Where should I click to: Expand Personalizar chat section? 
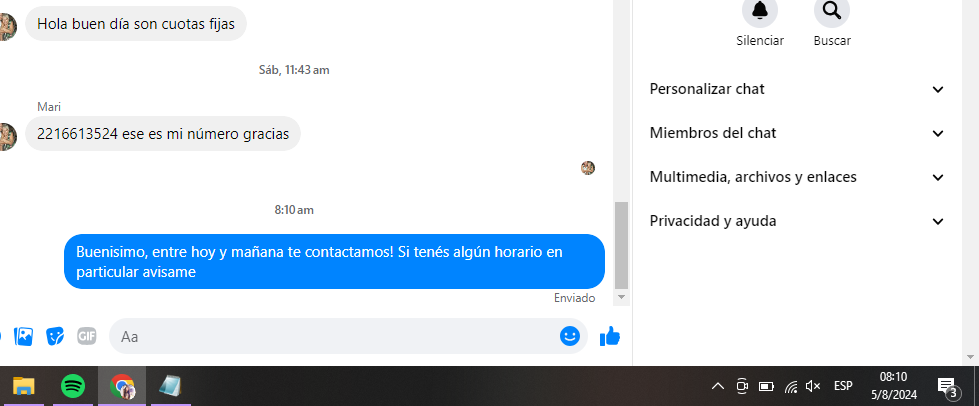[x=797, y=89]
